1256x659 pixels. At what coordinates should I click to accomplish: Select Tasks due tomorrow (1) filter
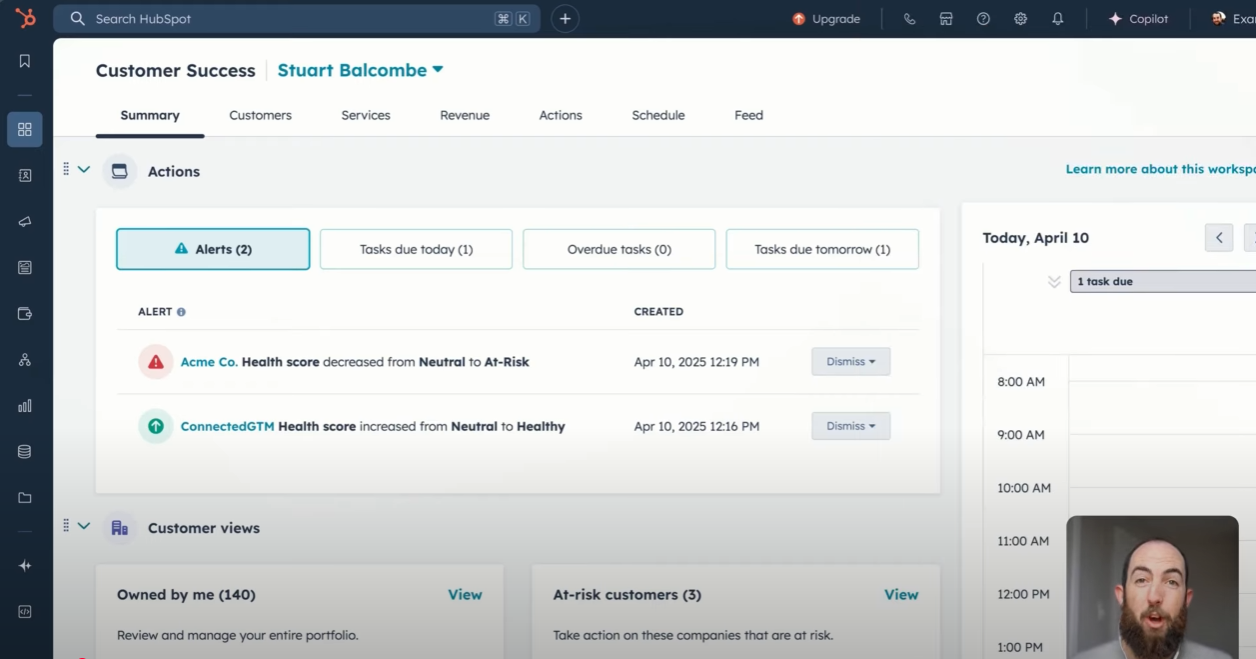822,249
